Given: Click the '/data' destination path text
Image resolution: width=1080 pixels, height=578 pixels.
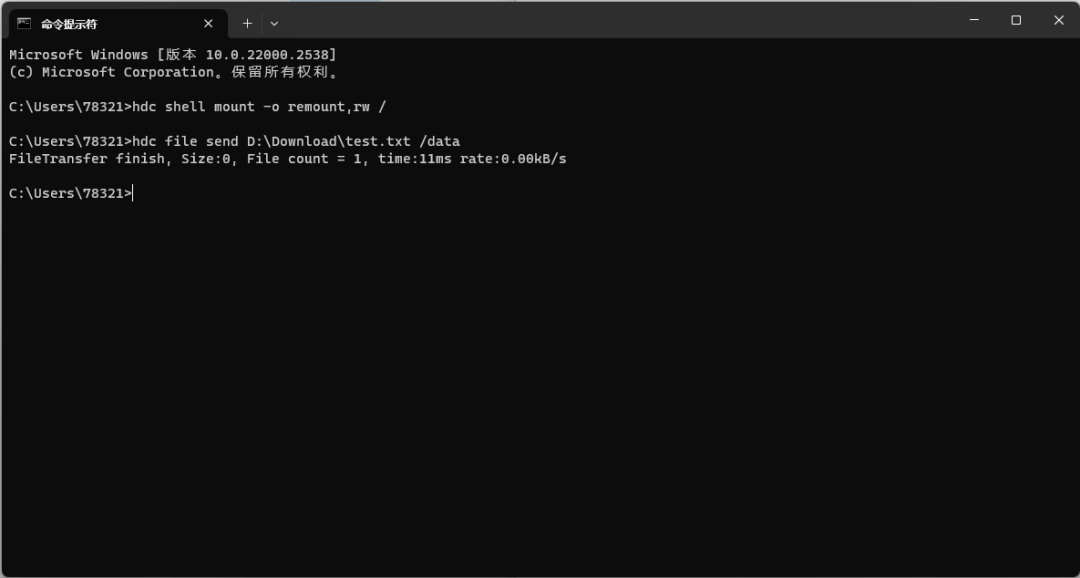Looking at the screenshot, I should (x=439, y=142).
